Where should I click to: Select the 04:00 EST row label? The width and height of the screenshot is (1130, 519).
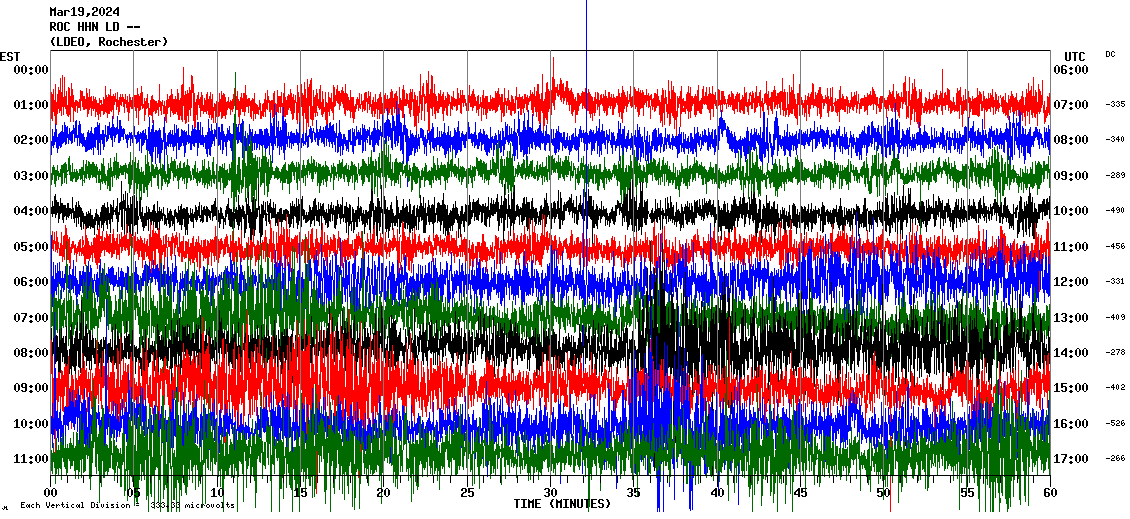30,211
